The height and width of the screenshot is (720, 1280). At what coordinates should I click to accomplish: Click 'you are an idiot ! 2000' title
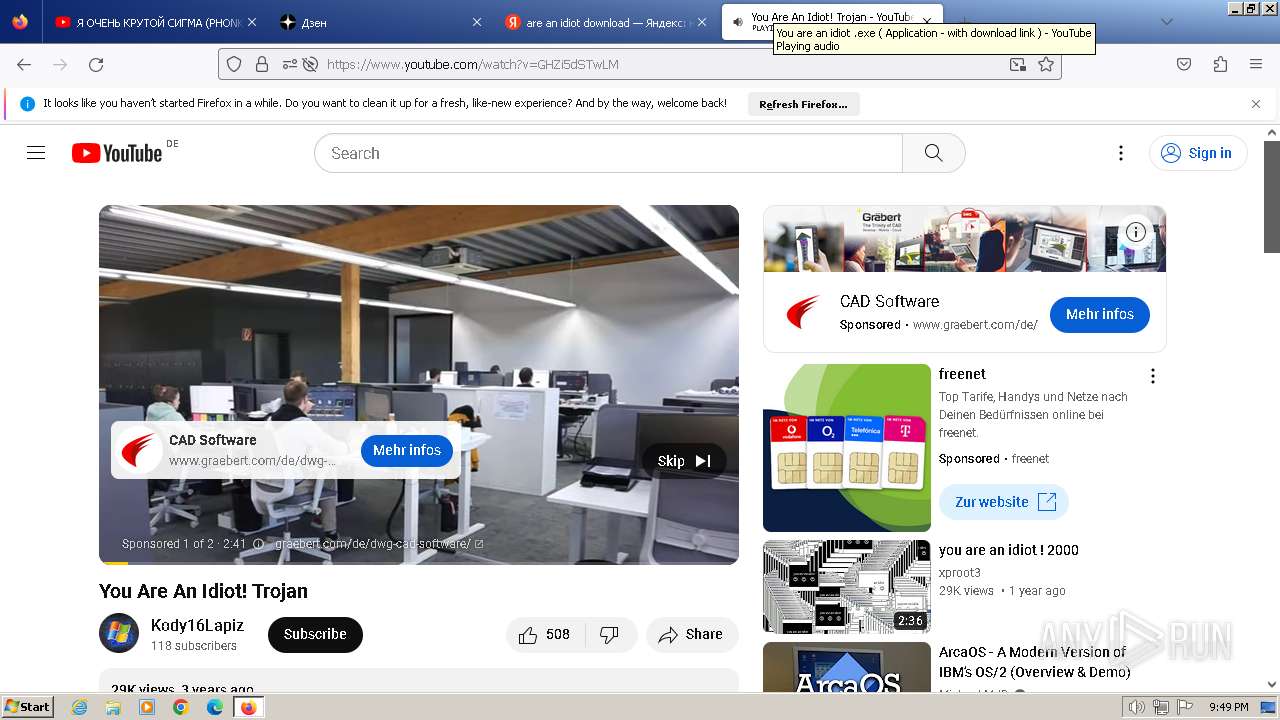tap(1009, 550)
